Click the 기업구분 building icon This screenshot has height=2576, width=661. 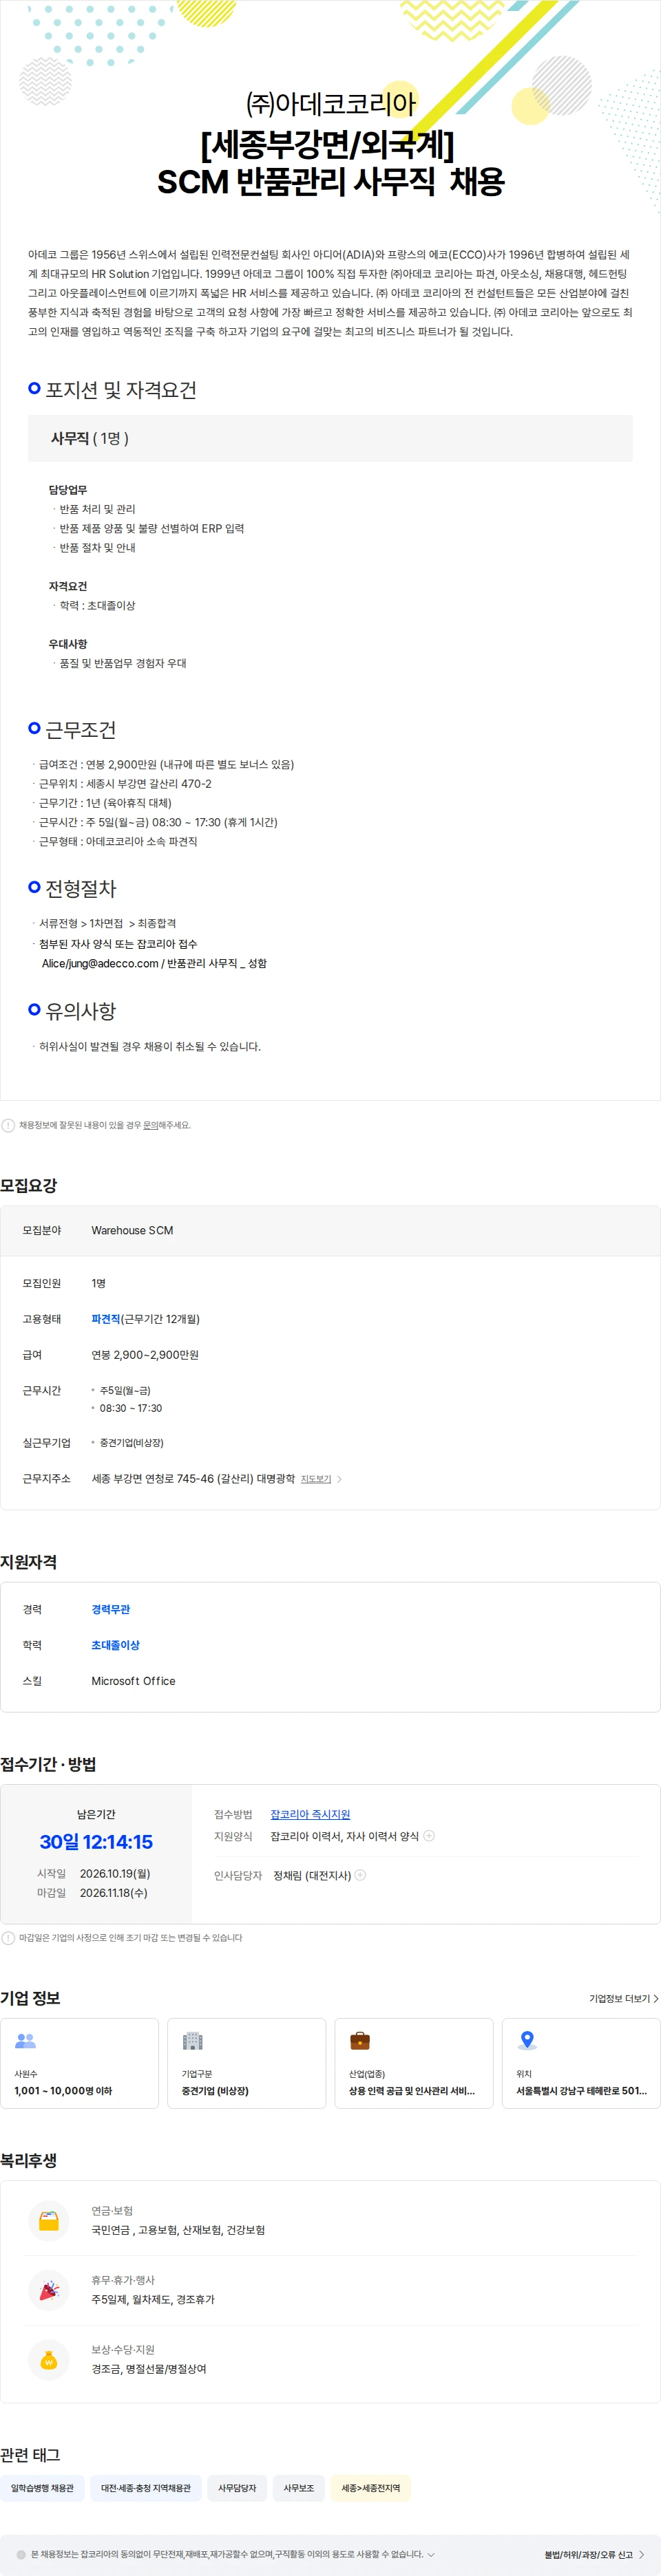[193, 2040]
